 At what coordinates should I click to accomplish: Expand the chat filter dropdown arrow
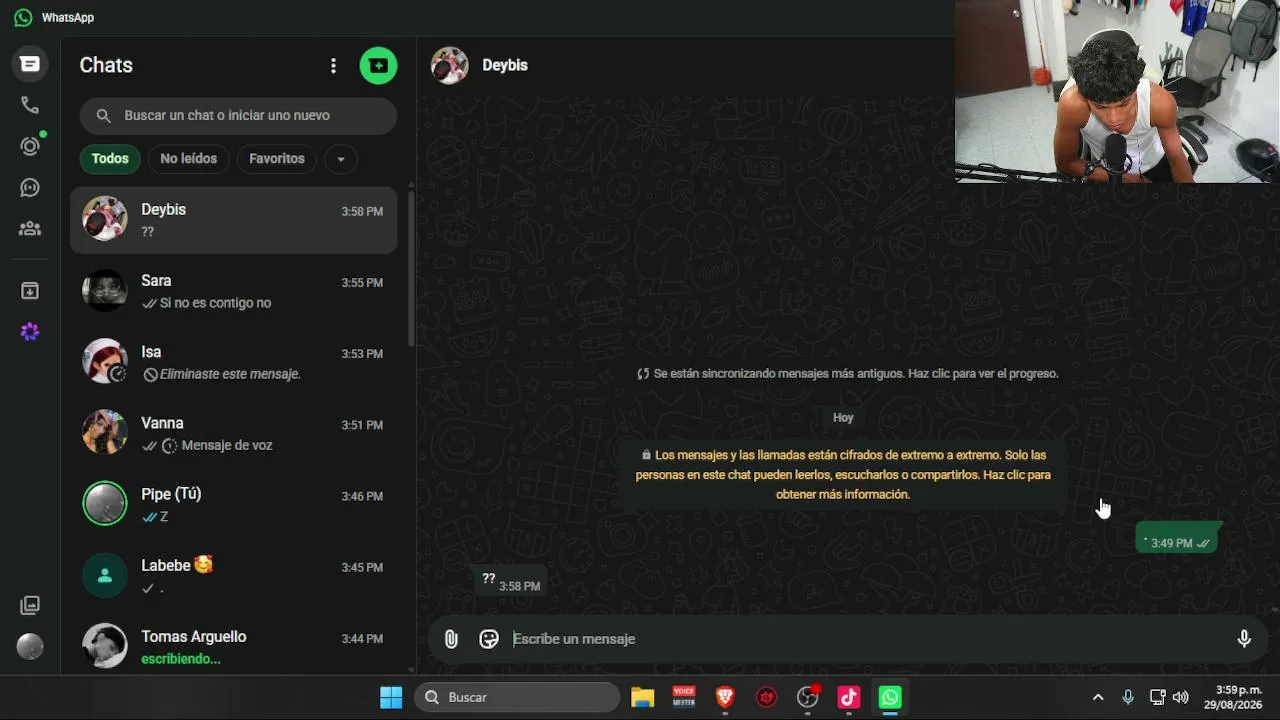pyautogui.click(x=341, y=159)
